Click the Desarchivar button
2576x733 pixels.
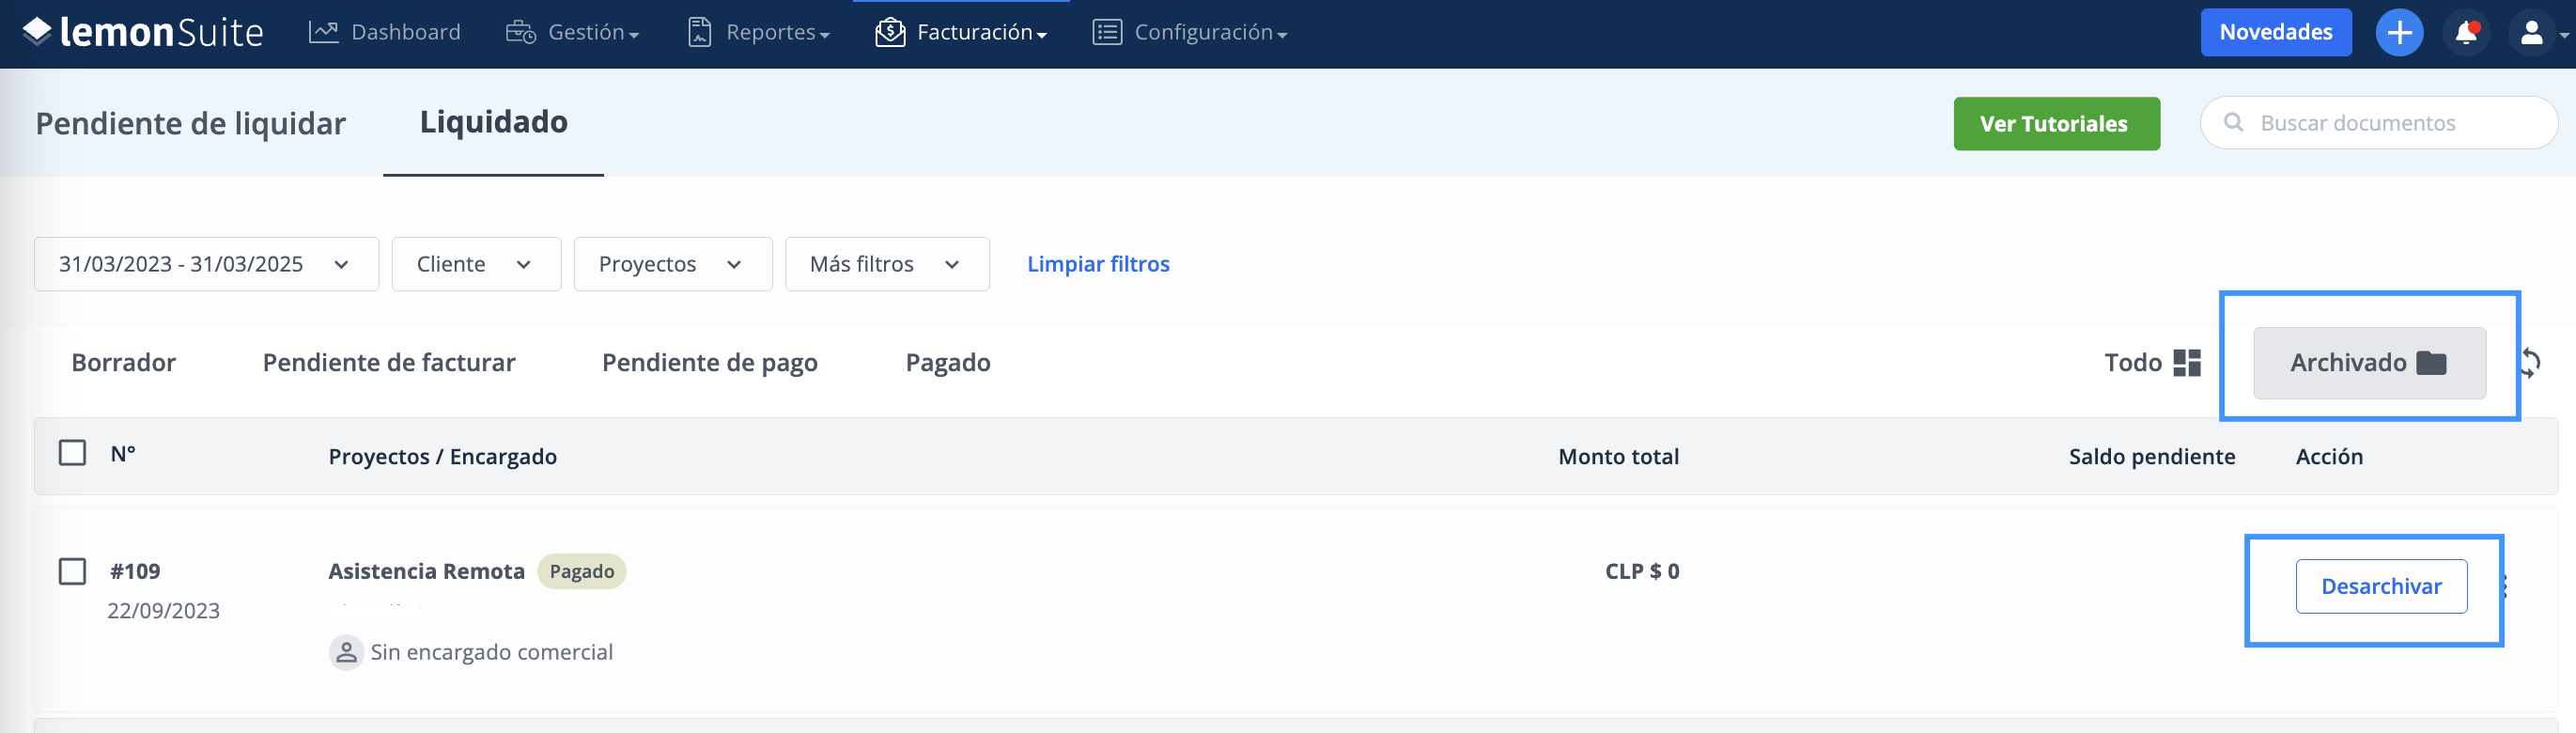coord(2381,586)
